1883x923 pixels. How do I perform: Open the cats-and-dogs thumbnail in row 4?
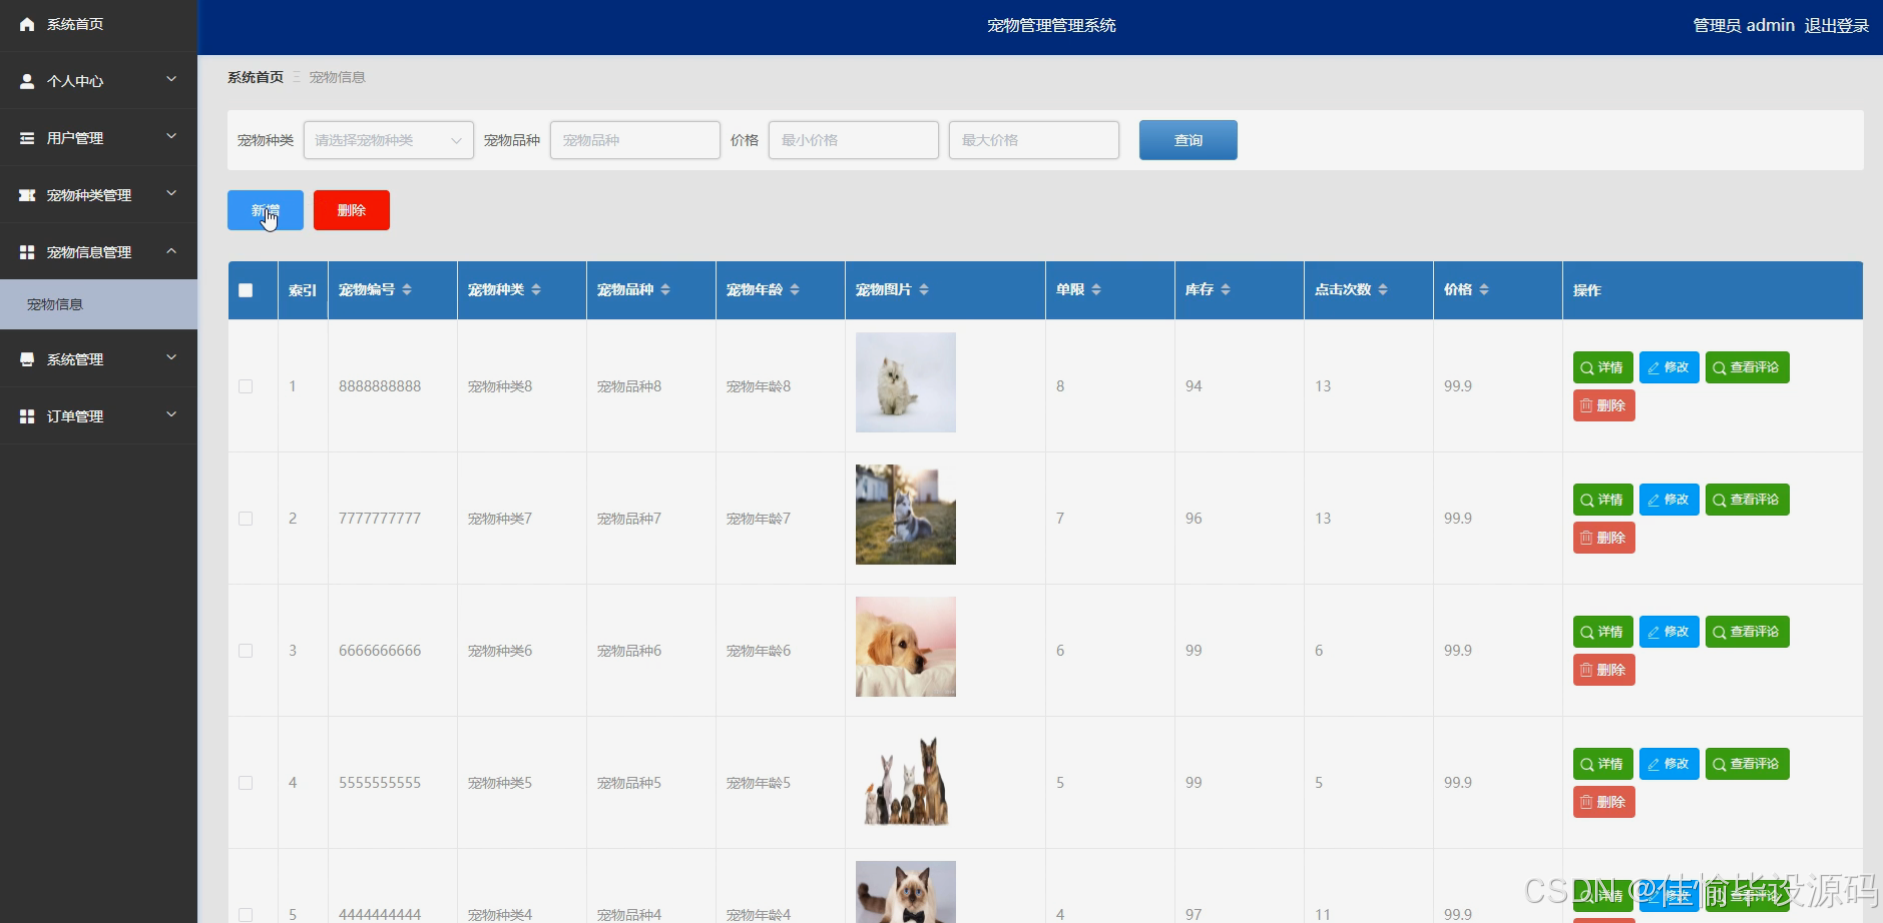(x=905, y=780)
